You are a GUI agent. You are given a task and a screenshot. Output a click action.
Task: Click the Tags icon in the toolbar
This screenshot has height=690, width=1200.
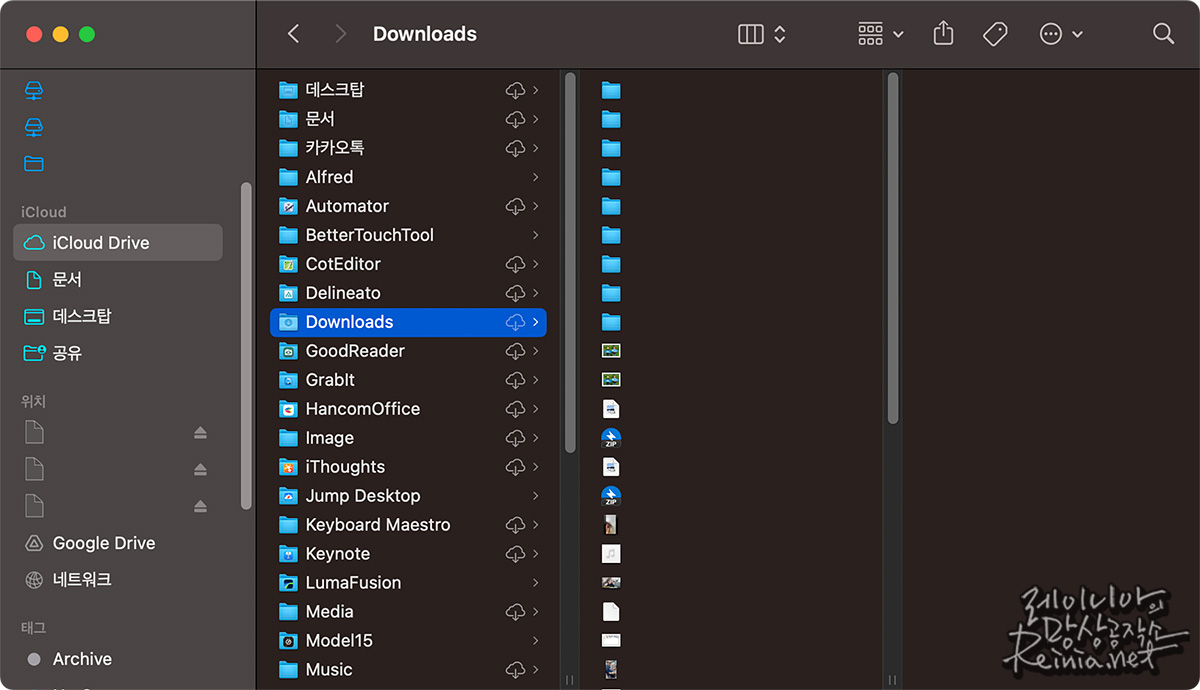(995, 33)
